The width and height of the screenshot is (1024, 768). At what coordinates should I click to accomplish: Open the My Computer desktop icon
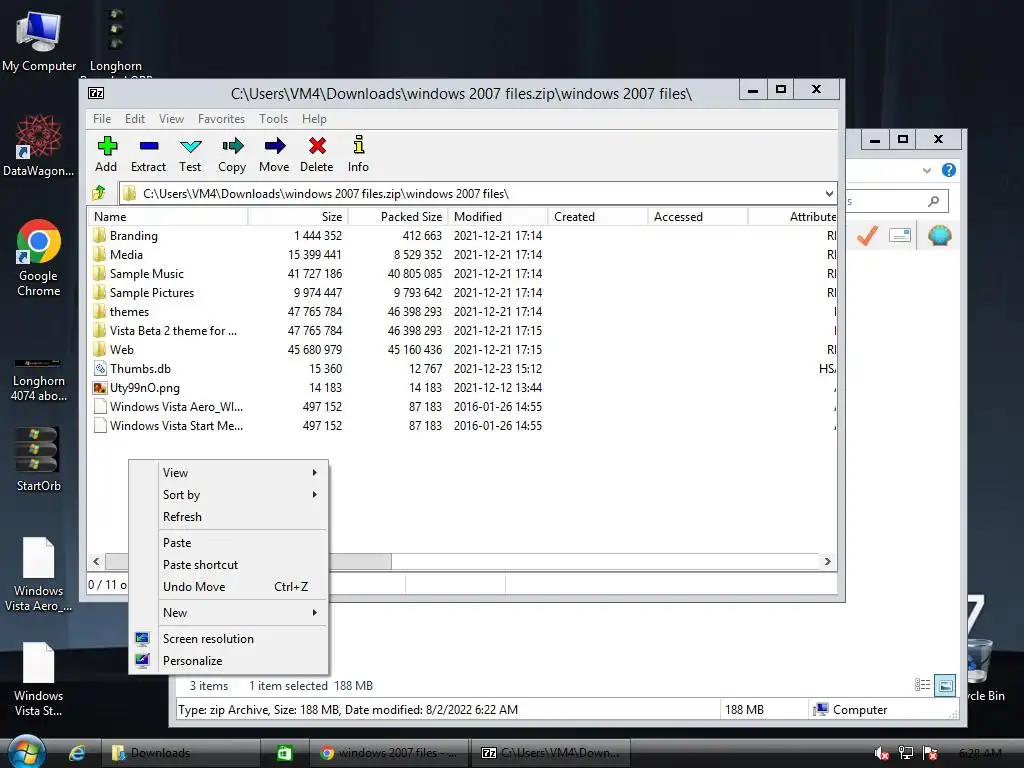click(x=39, y=40)
